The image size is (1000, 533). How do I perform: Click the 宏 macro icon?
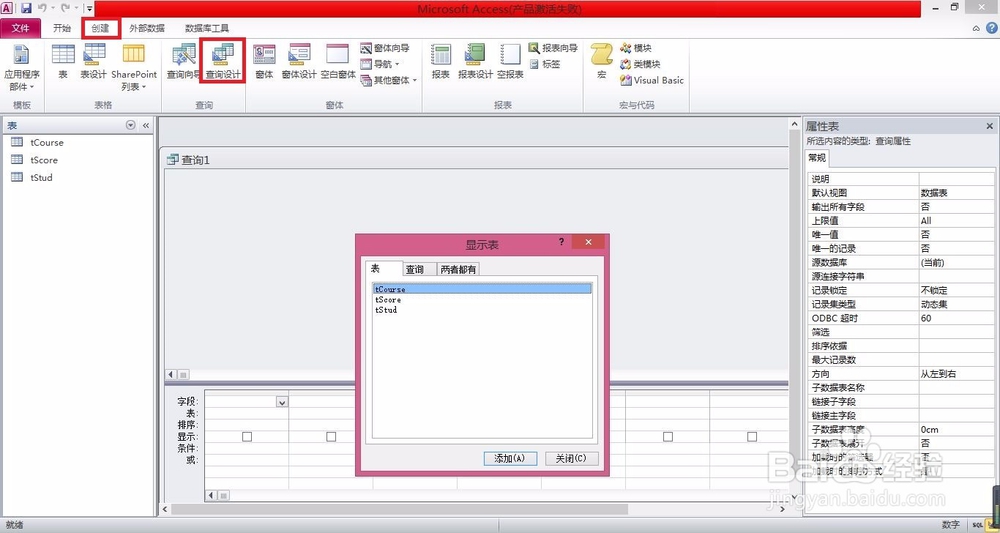point(601,62)
